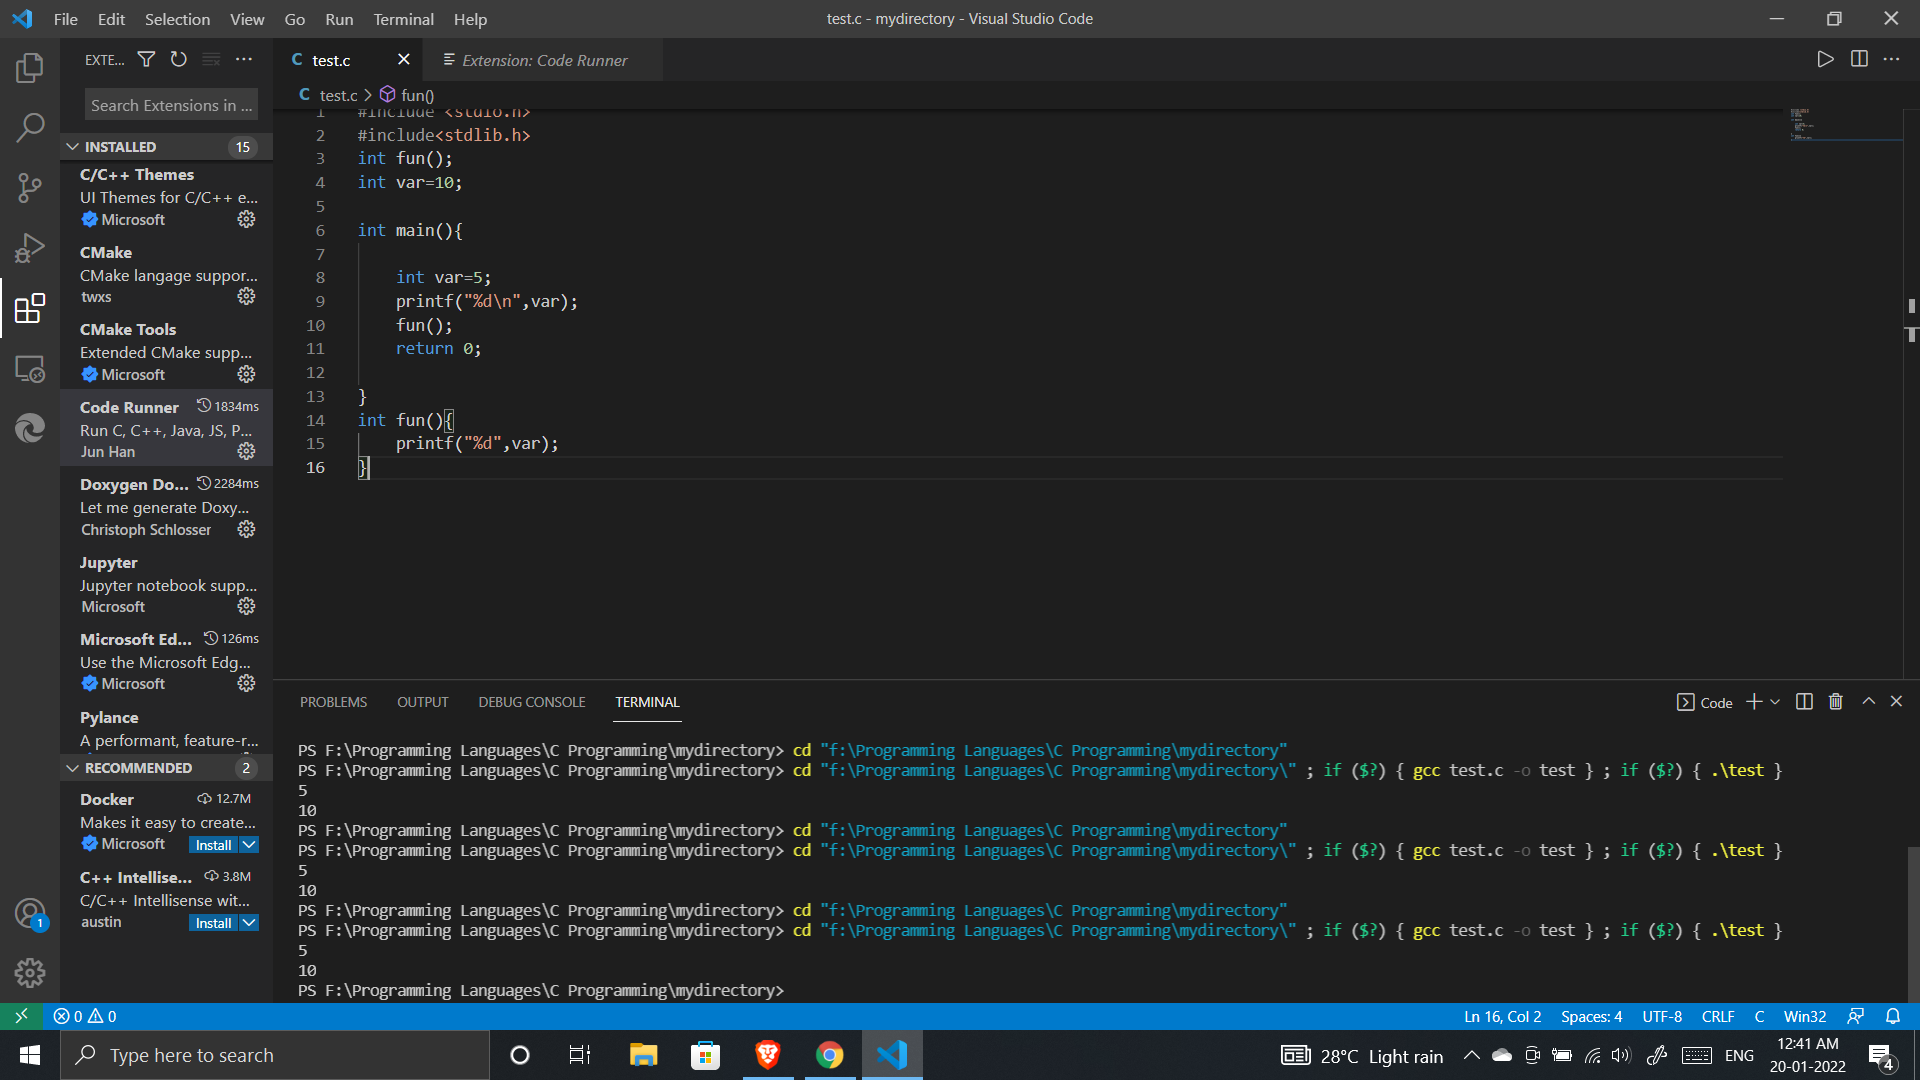Install the Docker extension
The image size is (1920, 1080).
pyautogui.click(x=213, y=845)
